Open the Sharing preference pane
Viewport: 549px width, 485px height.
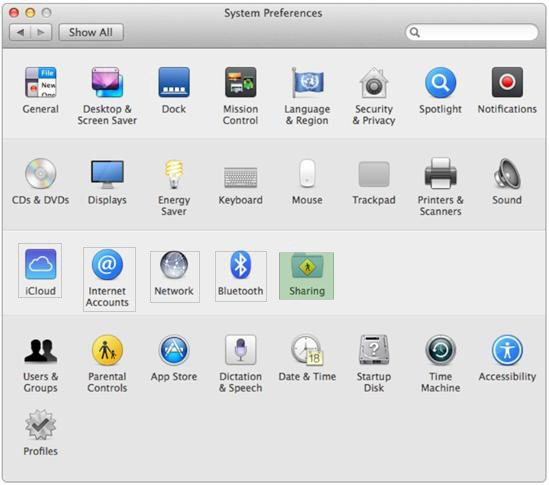pos(306,276)
